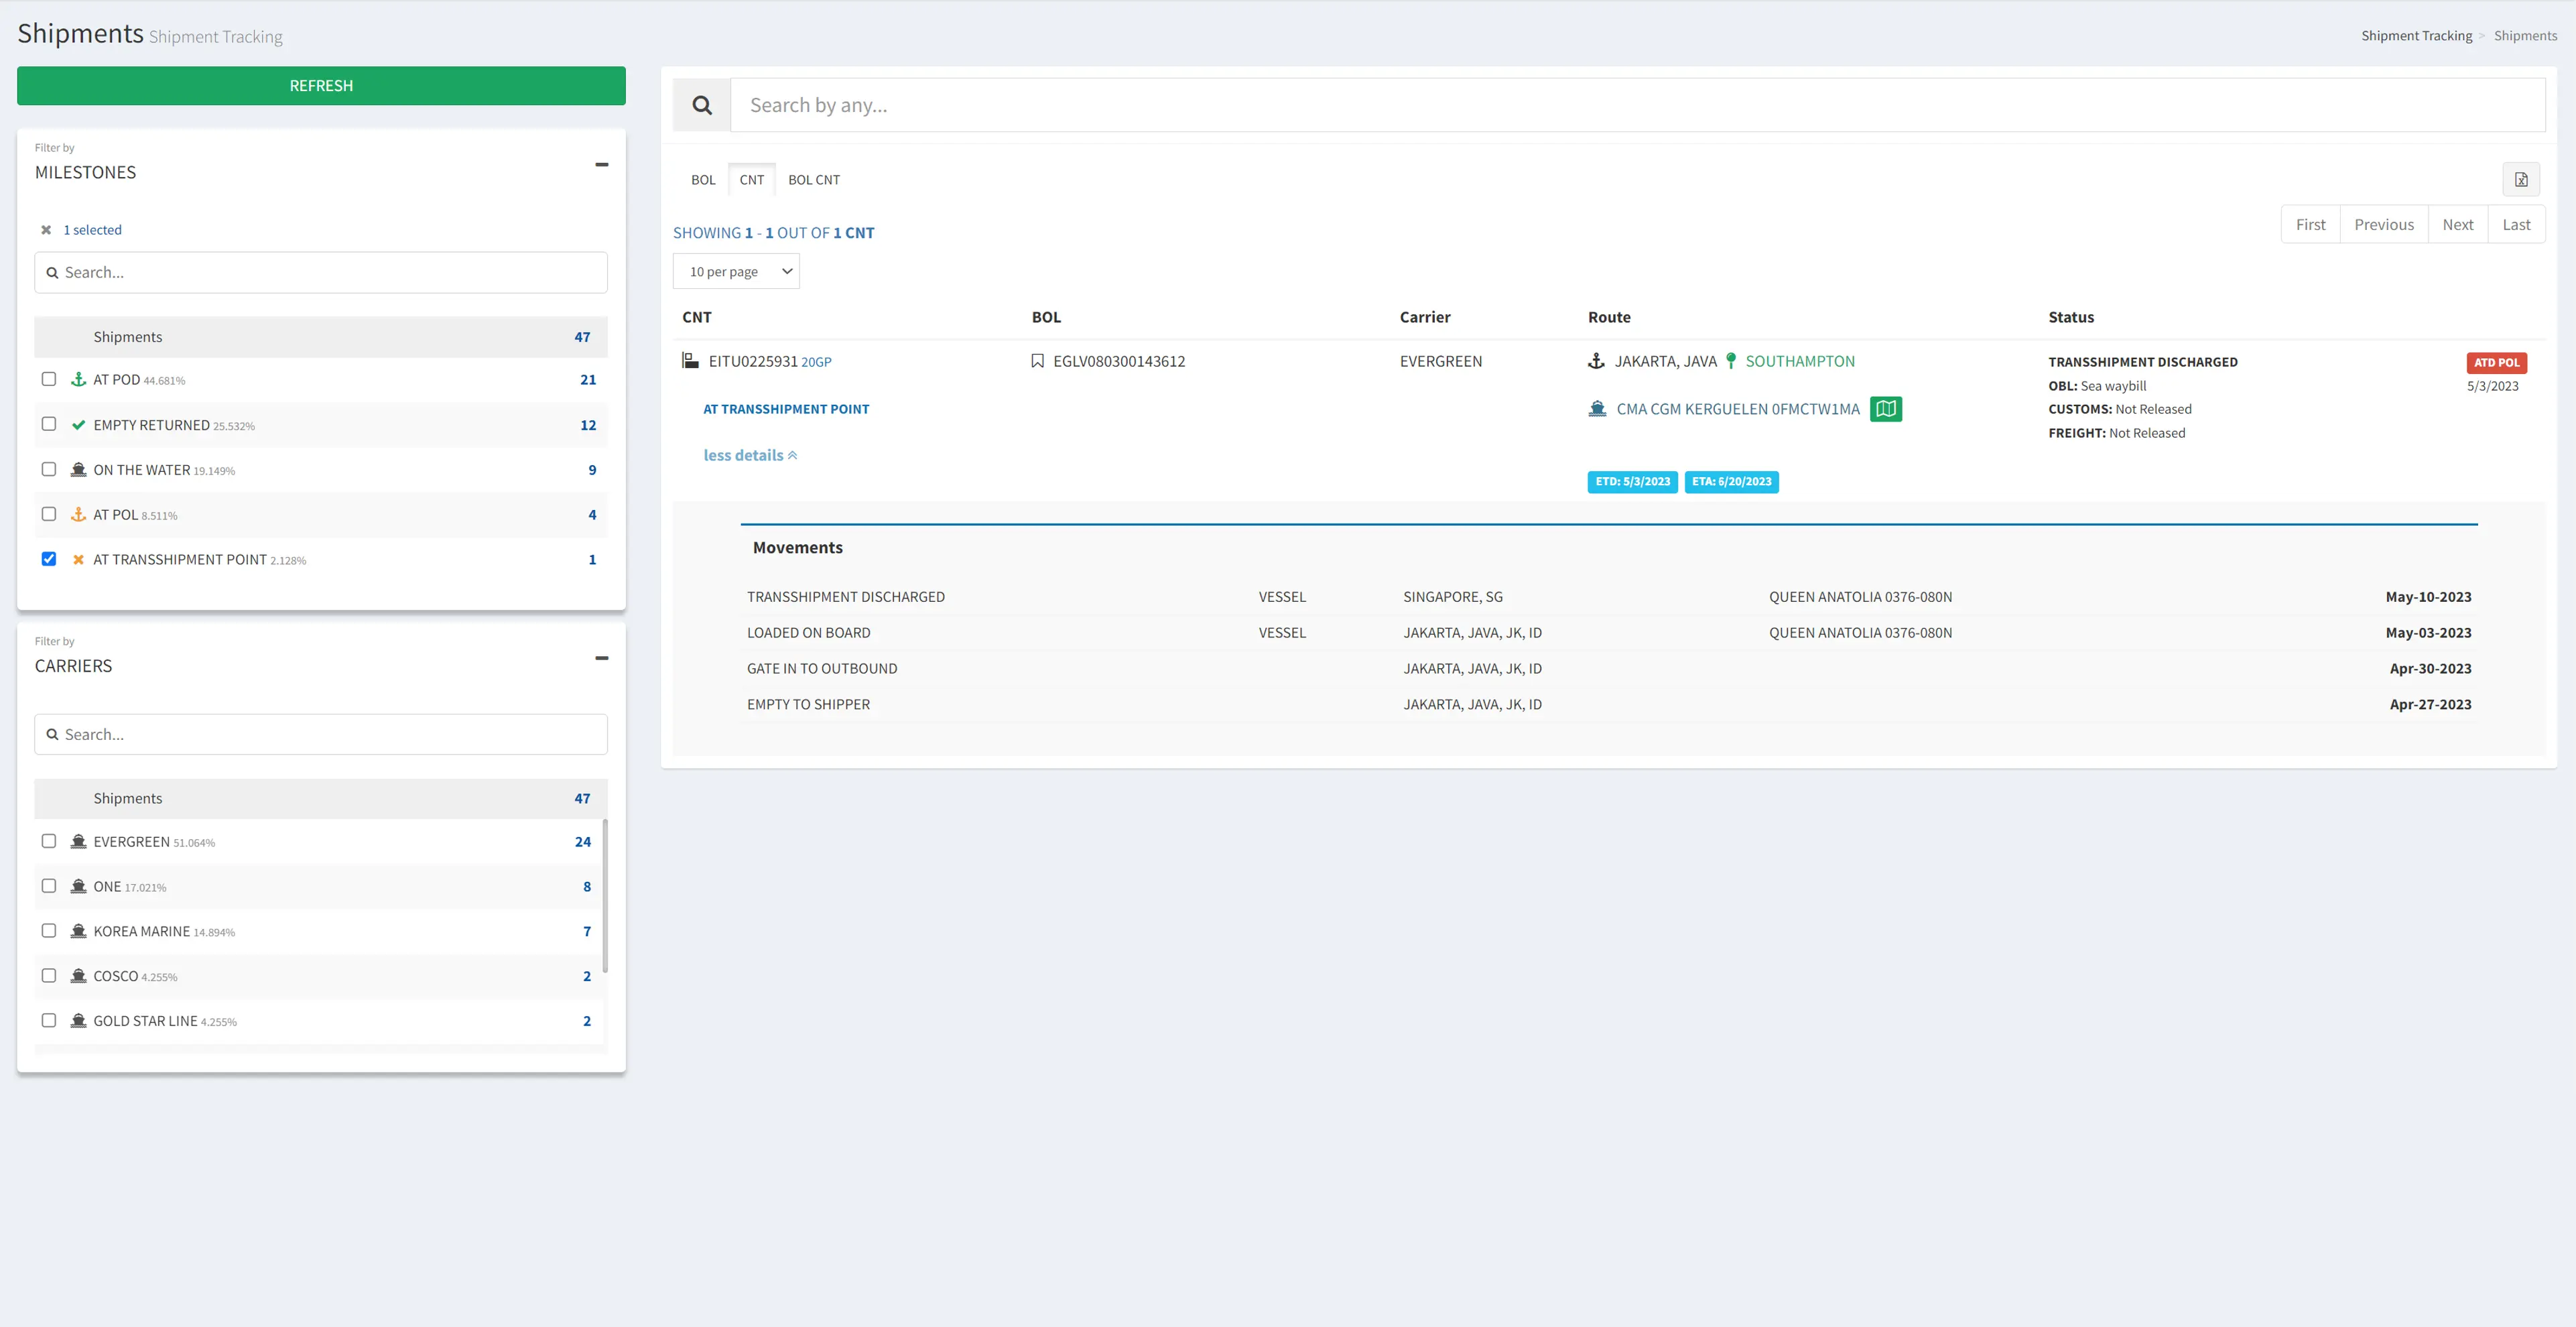Click the anchor icon next to JAKARTA, JAVA

(1597, 361)
